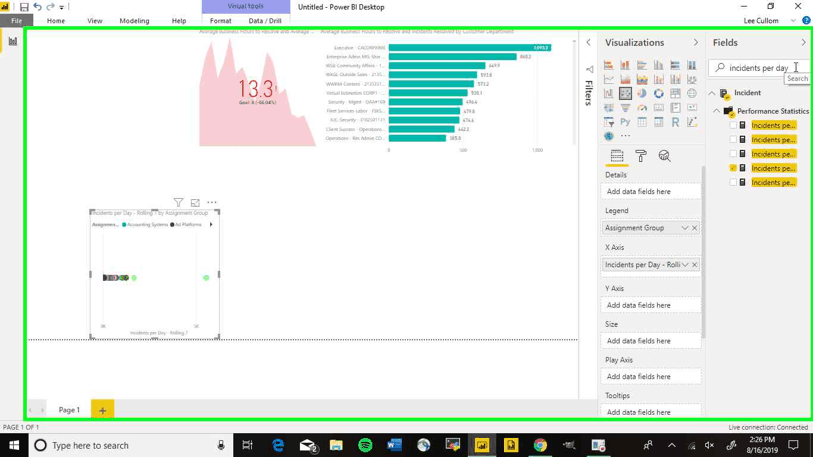Open the File menu
Image resolution: width=814 pixels, height=457 pixels.
coord(17,21)
